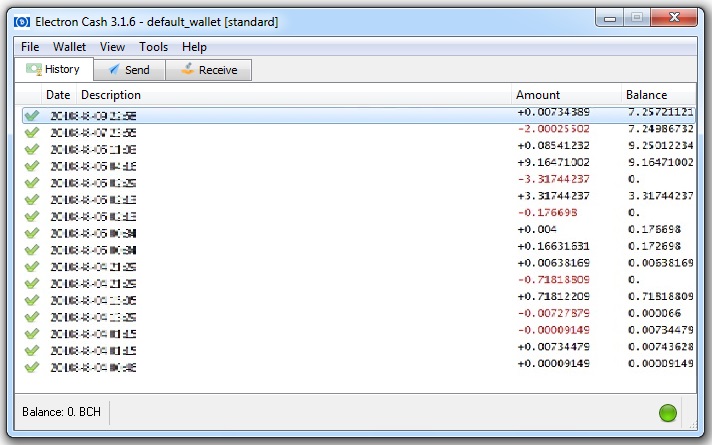
Task: Click the balance value 9.25012234
Action: tap(661, 146)
